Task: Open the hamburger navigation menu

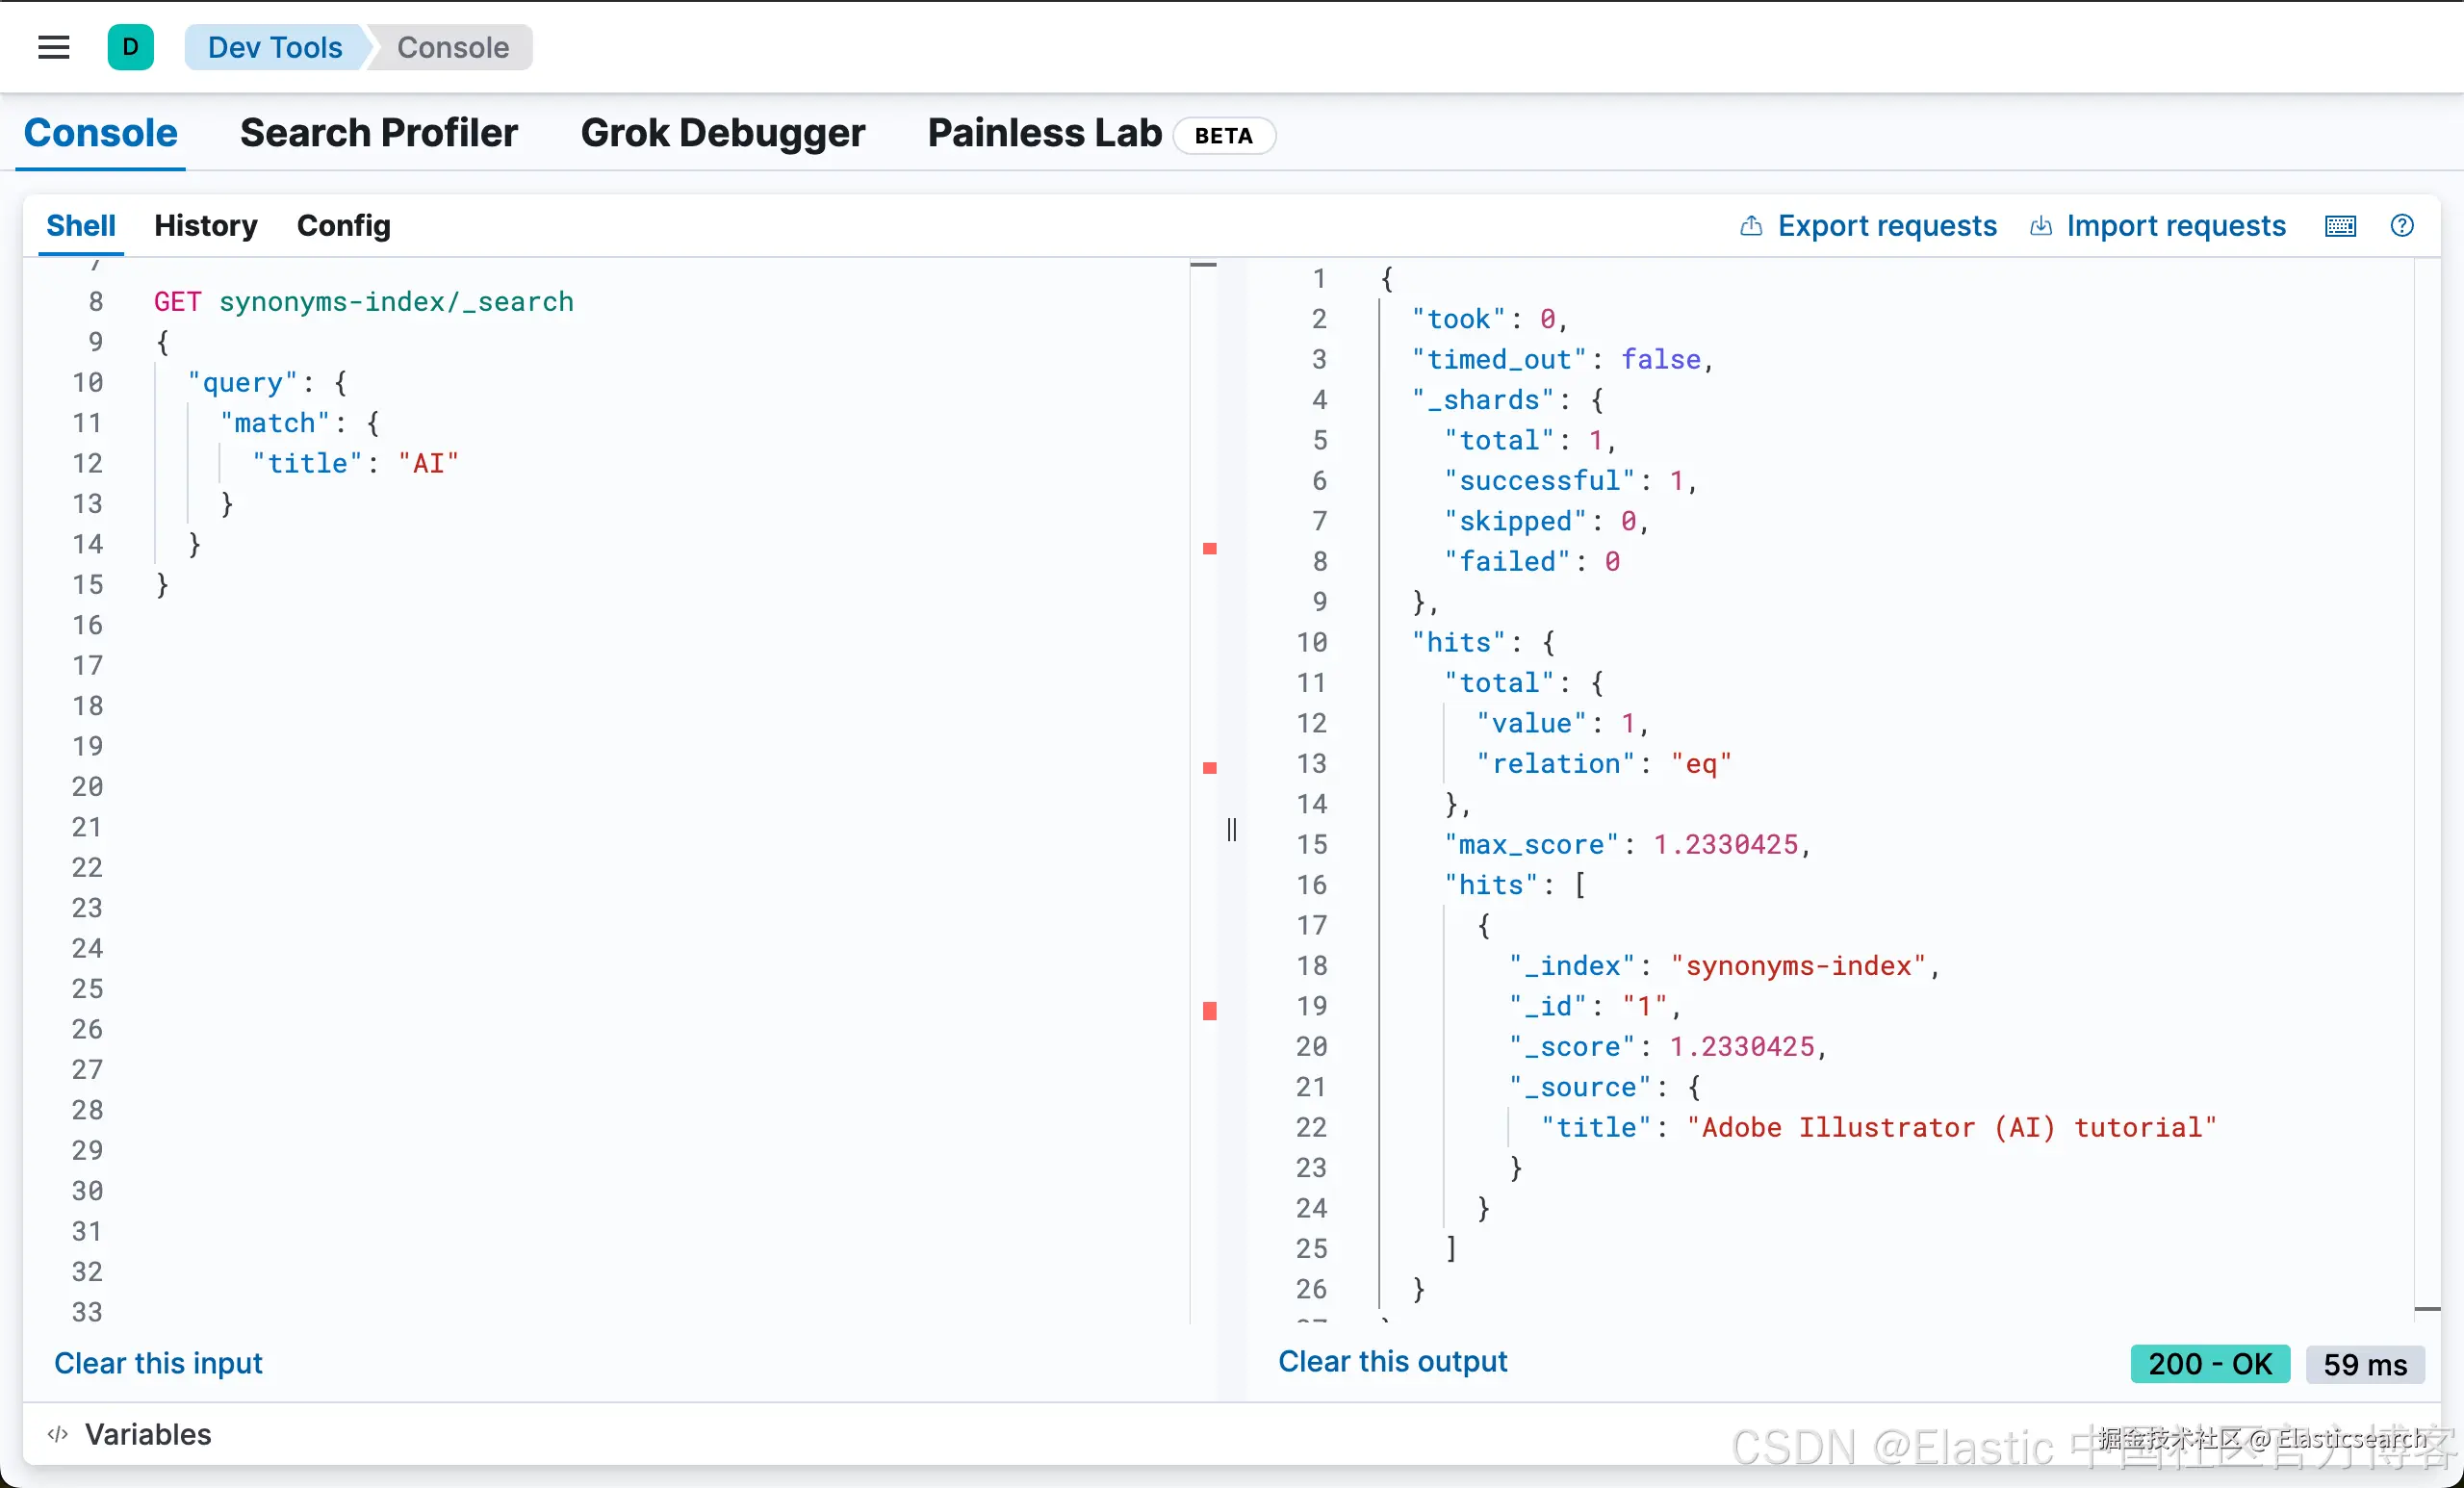Action: coord(54,47)
